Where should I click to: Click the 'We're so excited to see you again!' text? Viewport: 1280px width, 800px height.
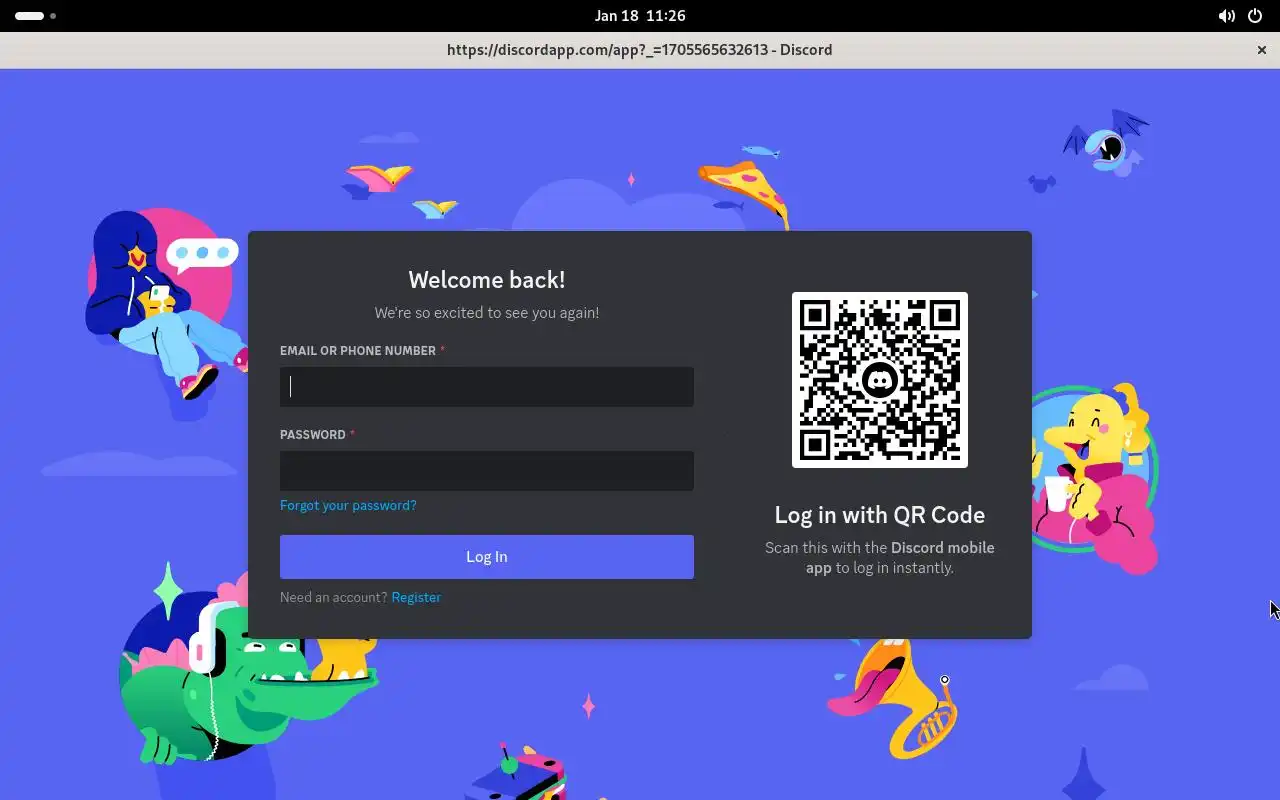487,313
